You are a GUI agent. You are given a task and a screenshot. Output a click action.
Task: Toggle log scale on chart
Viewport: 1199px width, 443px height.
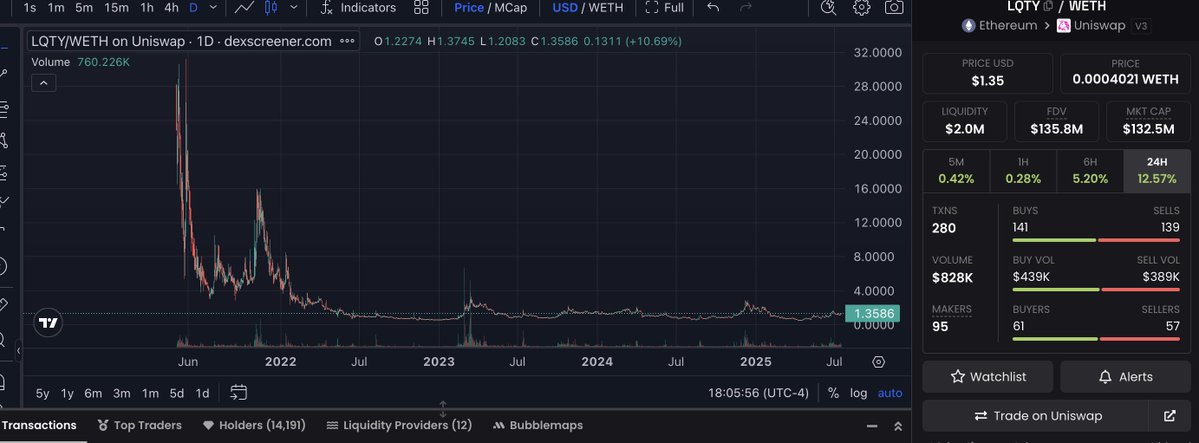[x=859, y=393]
